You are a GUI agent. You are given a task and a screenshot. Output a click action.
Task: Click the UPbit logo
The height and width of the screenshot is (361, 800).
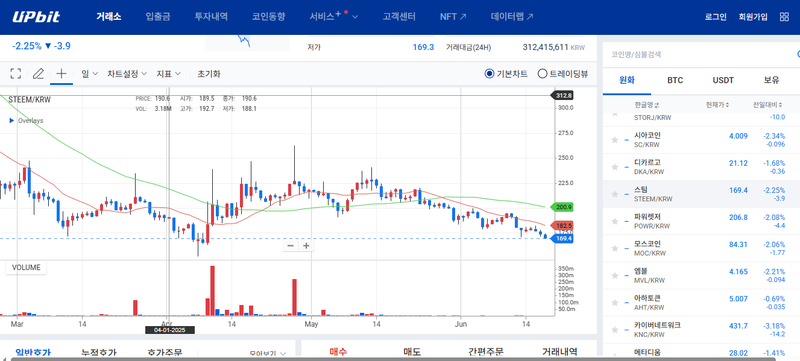pyautogui.click(x=36, y=17)
